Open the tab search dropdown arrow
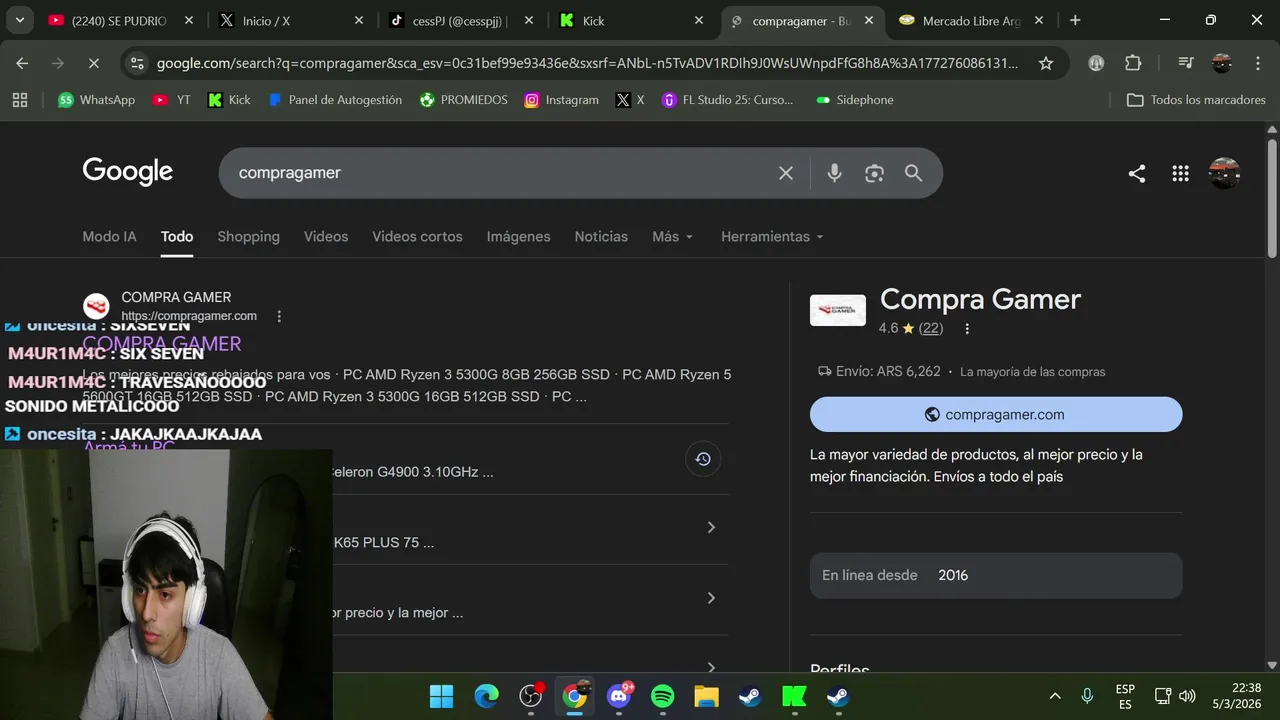1280x720 pixels. click(x=20, y=20)
